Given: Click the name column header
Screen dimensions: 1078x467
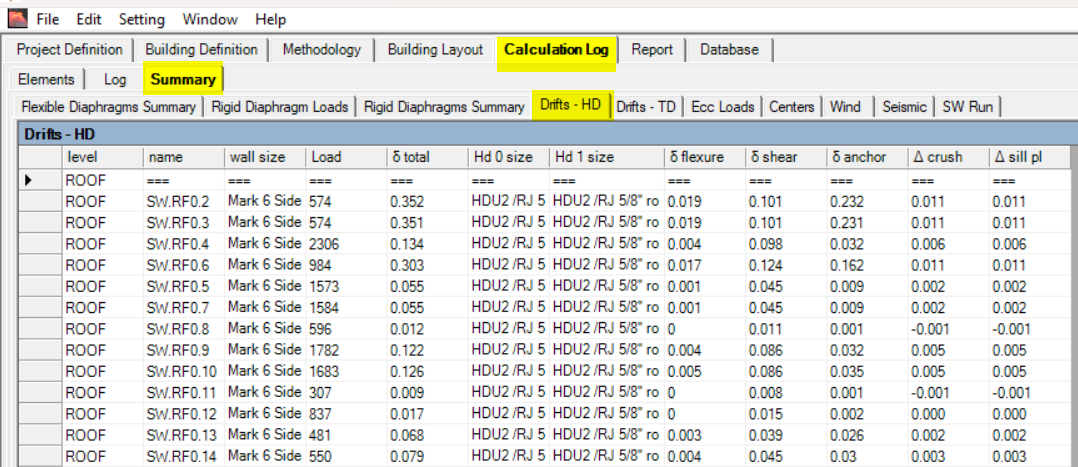Looking at the screenshot, I should (x=184, y=157).
